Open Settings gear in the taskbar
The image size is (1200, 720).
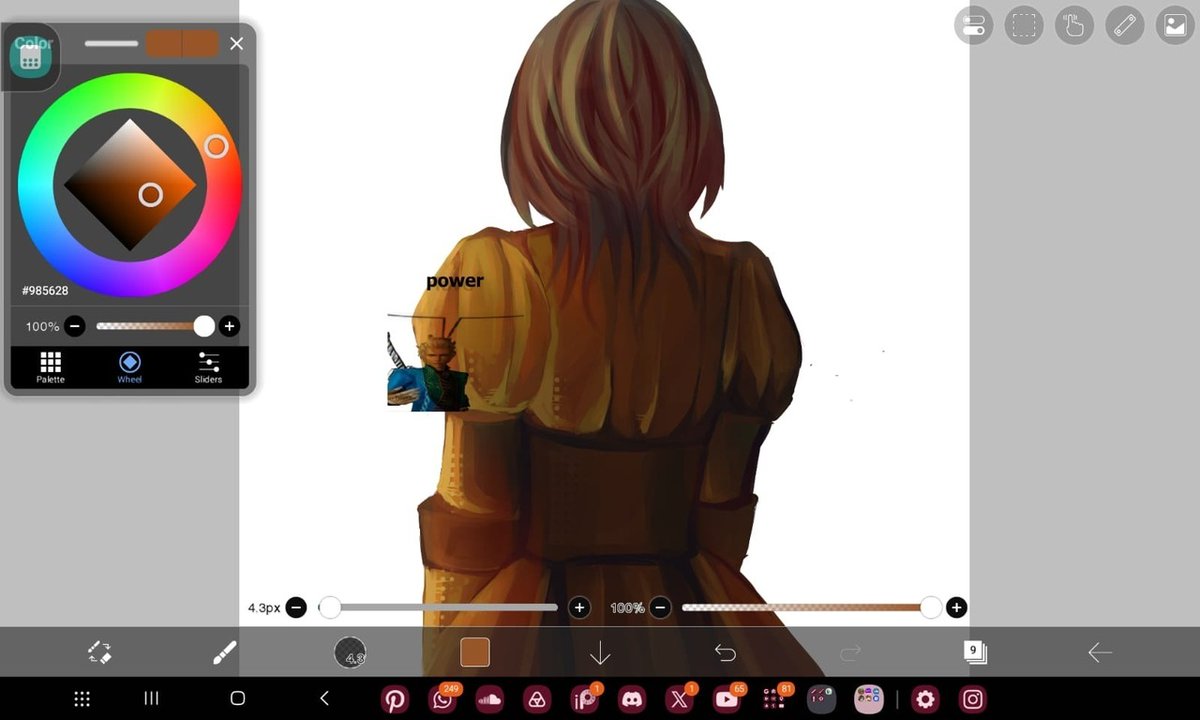(926, 699)
